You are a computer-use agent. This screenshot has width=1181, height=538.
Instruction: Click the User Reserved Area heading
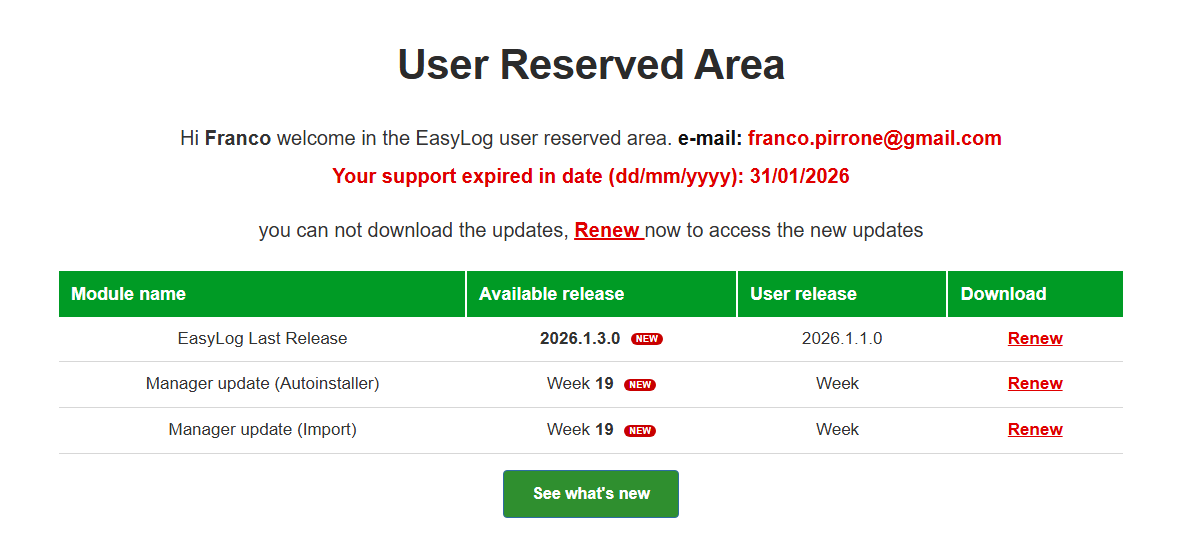(x=591, y=64)
